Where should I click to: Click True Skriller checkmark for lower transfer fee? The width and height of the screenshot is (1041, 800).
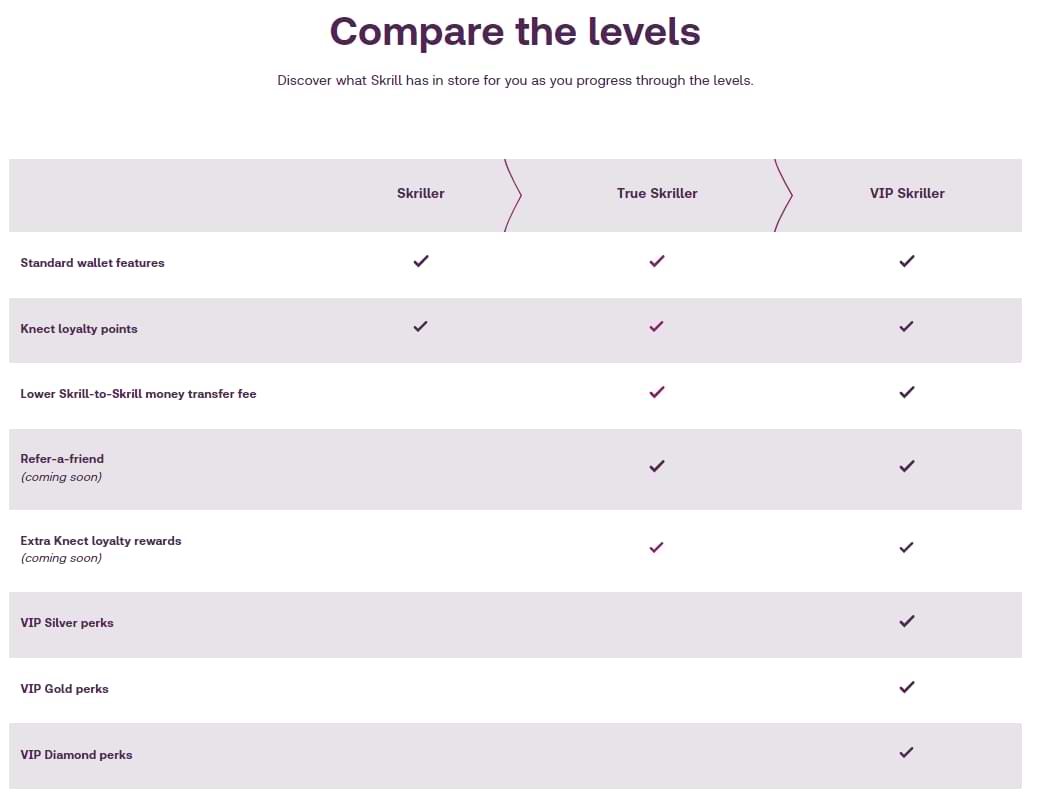[657, 392]
